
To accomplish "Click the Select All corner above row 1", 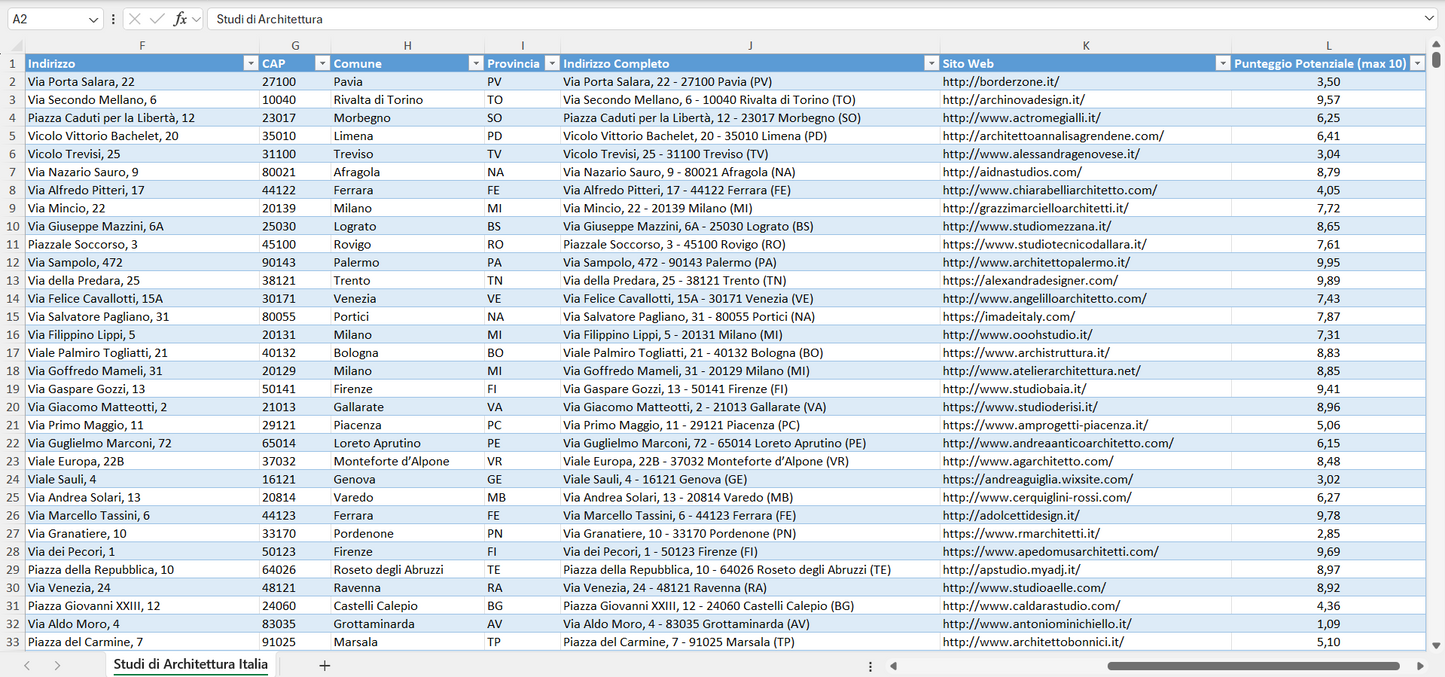I will coord(15,45).
